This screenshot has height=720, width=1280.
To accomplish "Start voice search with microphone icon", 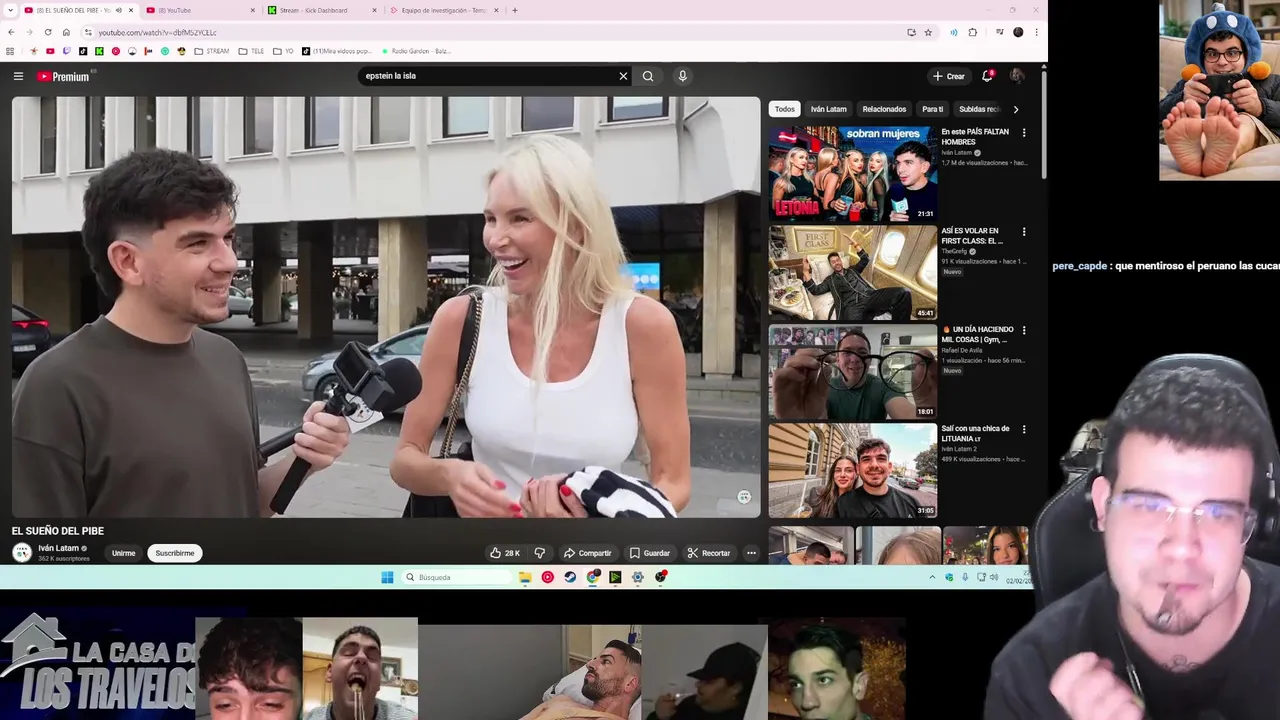I will (x=682, y=76).
